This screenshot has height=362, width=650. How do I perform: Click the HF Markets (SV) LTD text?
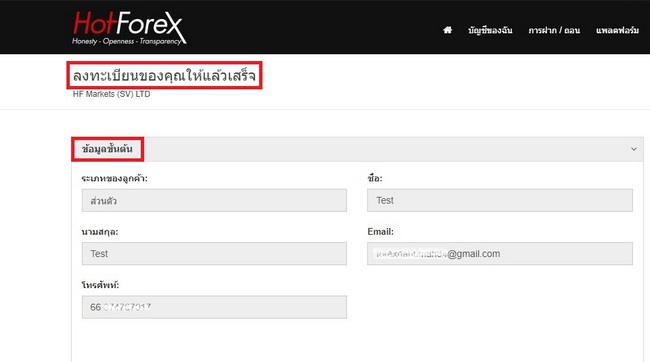click(112, 94)
